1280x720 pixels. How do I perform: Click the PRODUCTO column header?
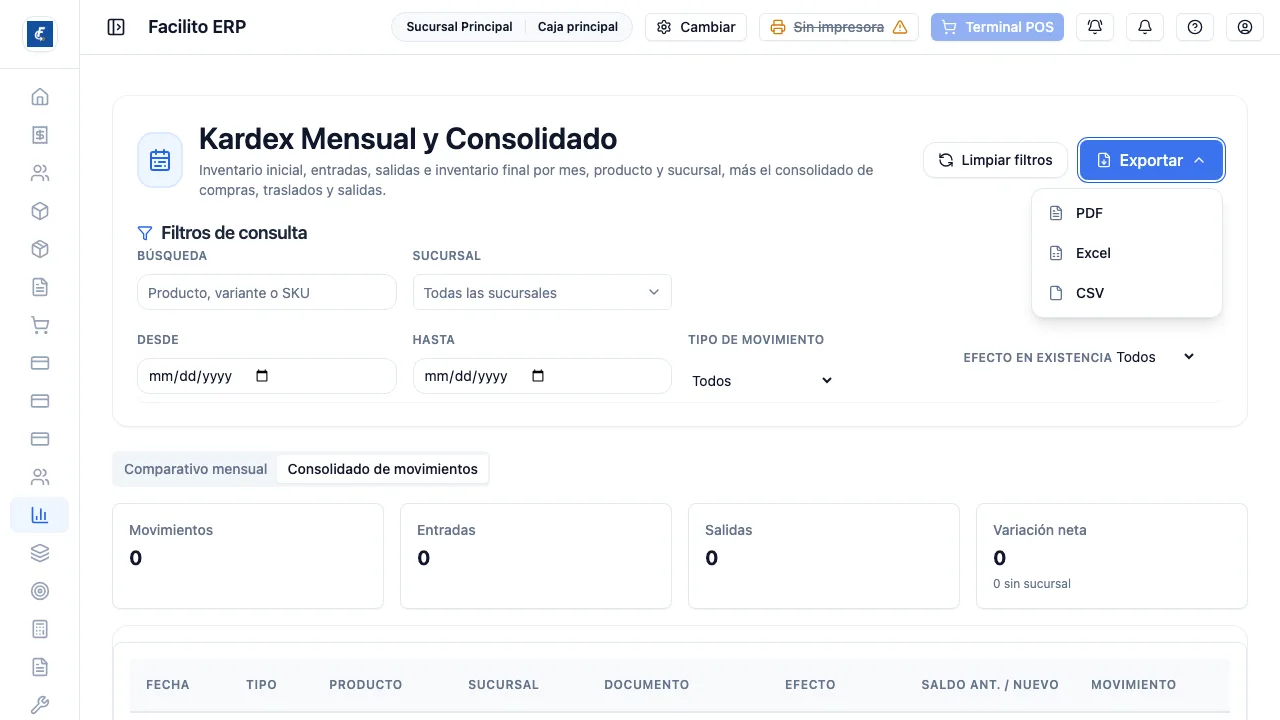[366, 685]
